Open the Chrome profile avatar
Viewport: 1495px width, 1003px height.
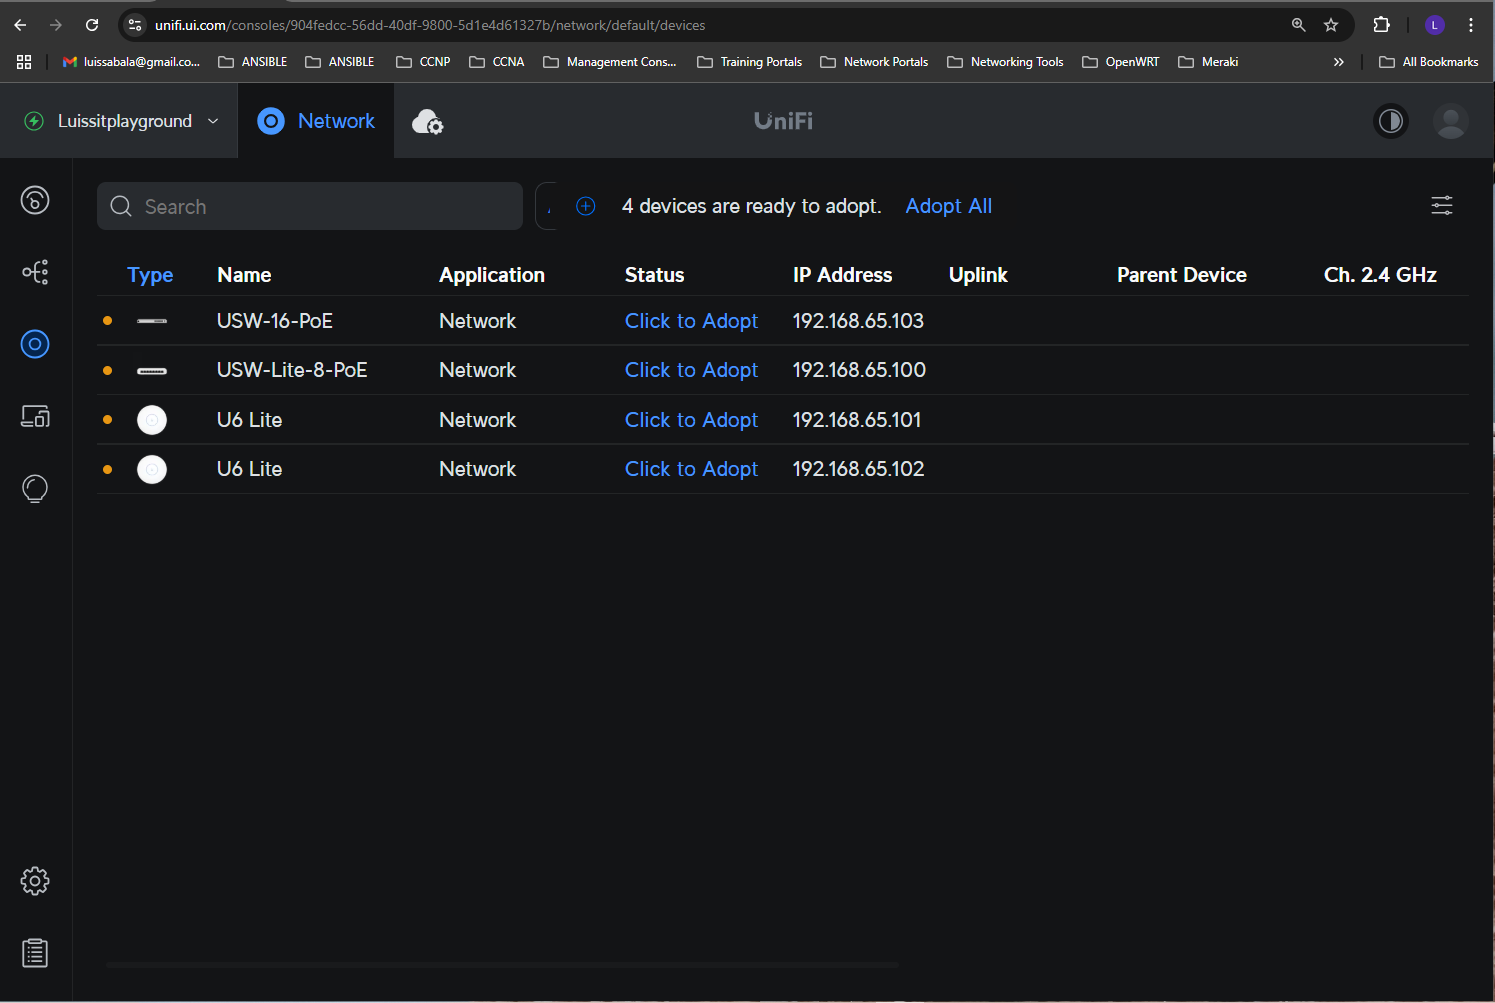tap(1435, 25)
